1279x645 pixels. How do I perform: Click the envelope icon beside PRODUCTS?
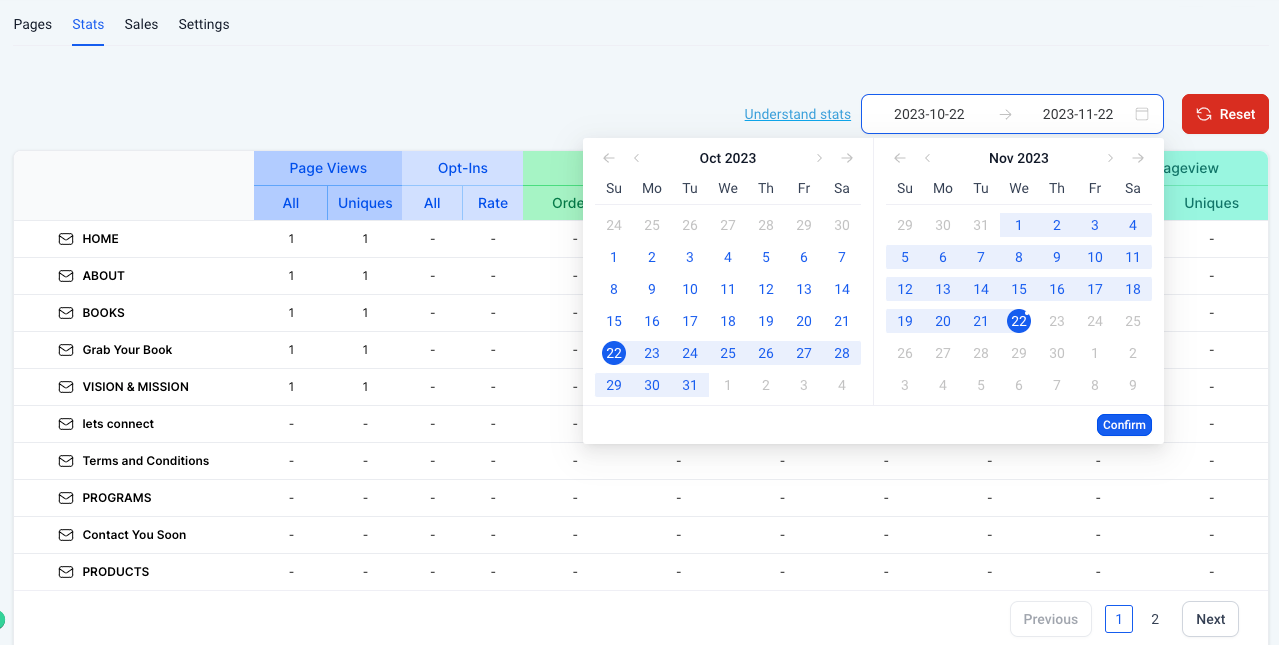65,571
